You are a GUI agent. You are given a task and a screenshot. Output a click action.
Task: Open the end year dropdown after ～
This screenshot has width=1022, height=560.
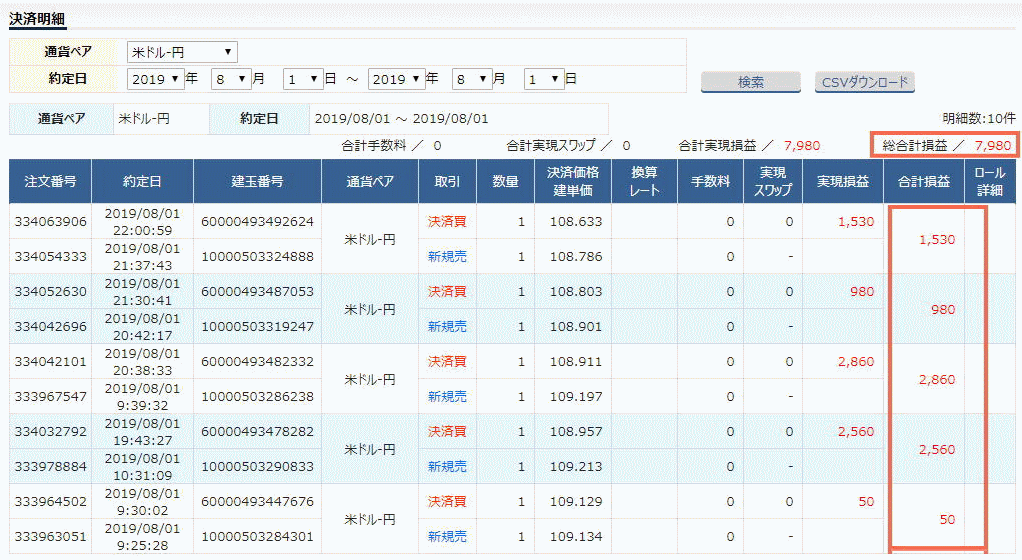click(x=396, y=78)
